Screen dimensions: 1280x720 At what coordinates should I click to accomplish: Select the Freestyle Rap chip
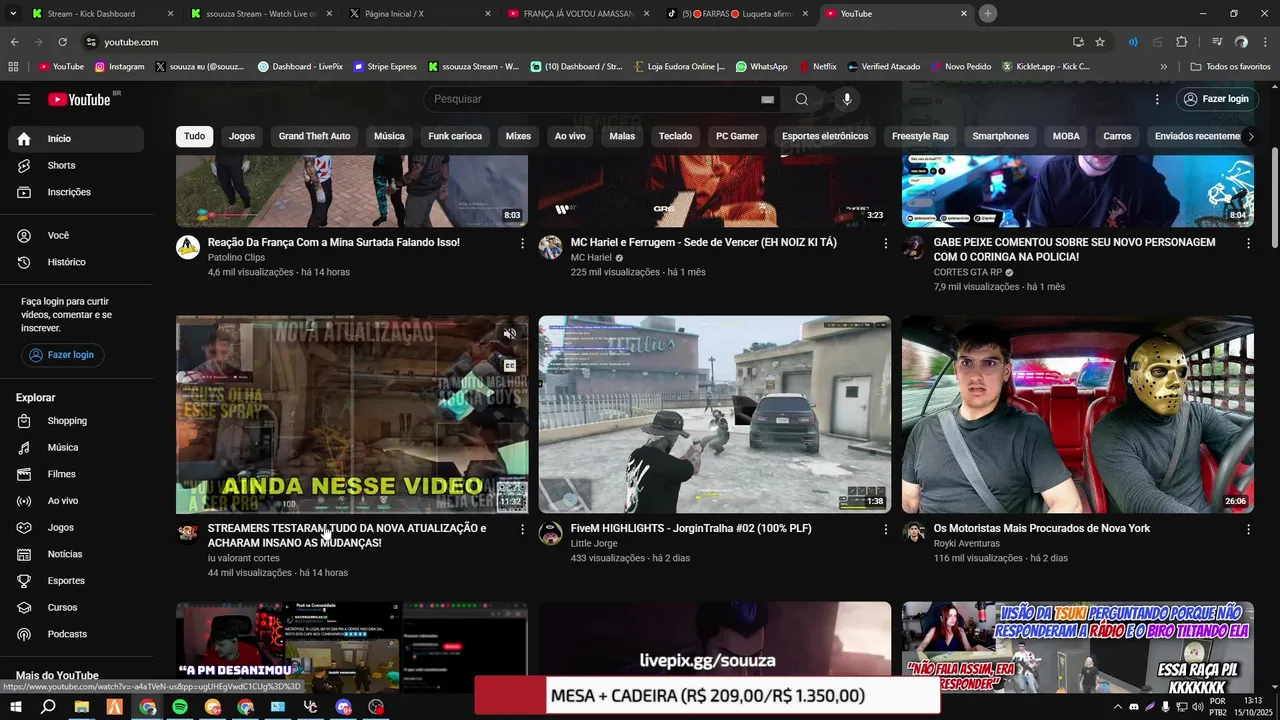click(920, 136)
